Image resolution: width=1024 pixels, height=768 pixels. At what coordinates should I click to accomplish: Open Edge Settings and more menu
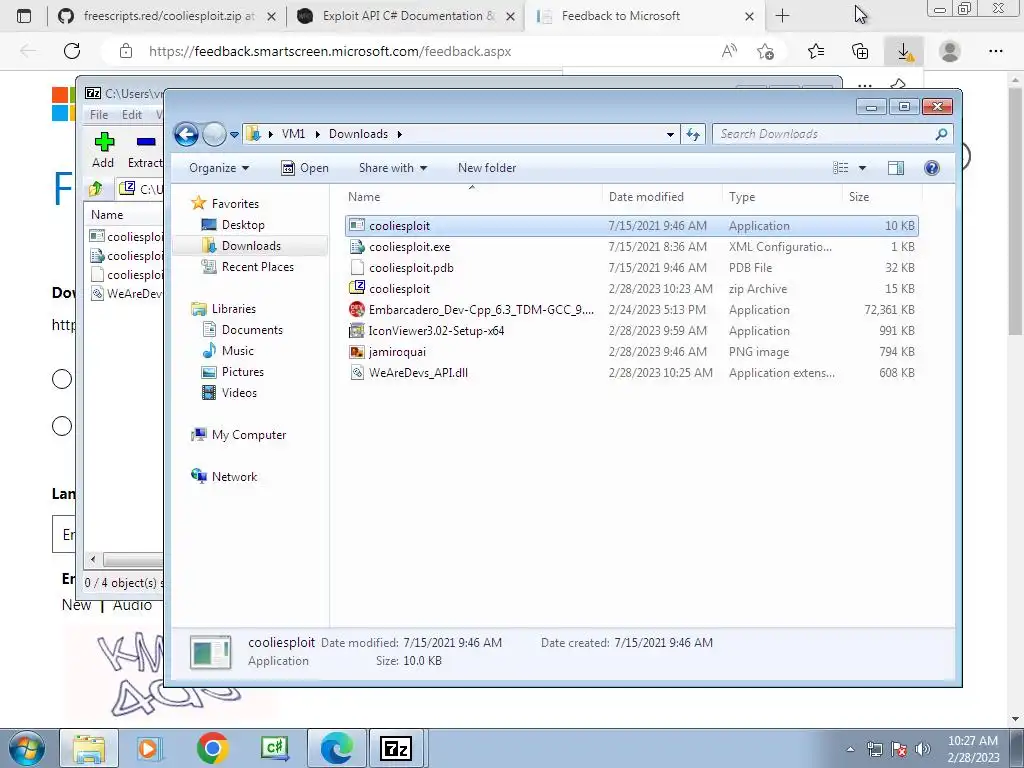pyautogui.click(x=995, y=51)
